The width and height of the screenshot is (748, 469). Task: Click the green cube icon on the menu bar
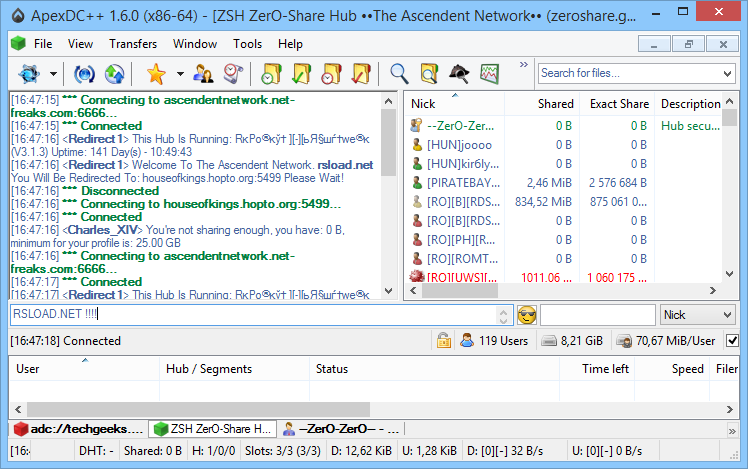18,43
